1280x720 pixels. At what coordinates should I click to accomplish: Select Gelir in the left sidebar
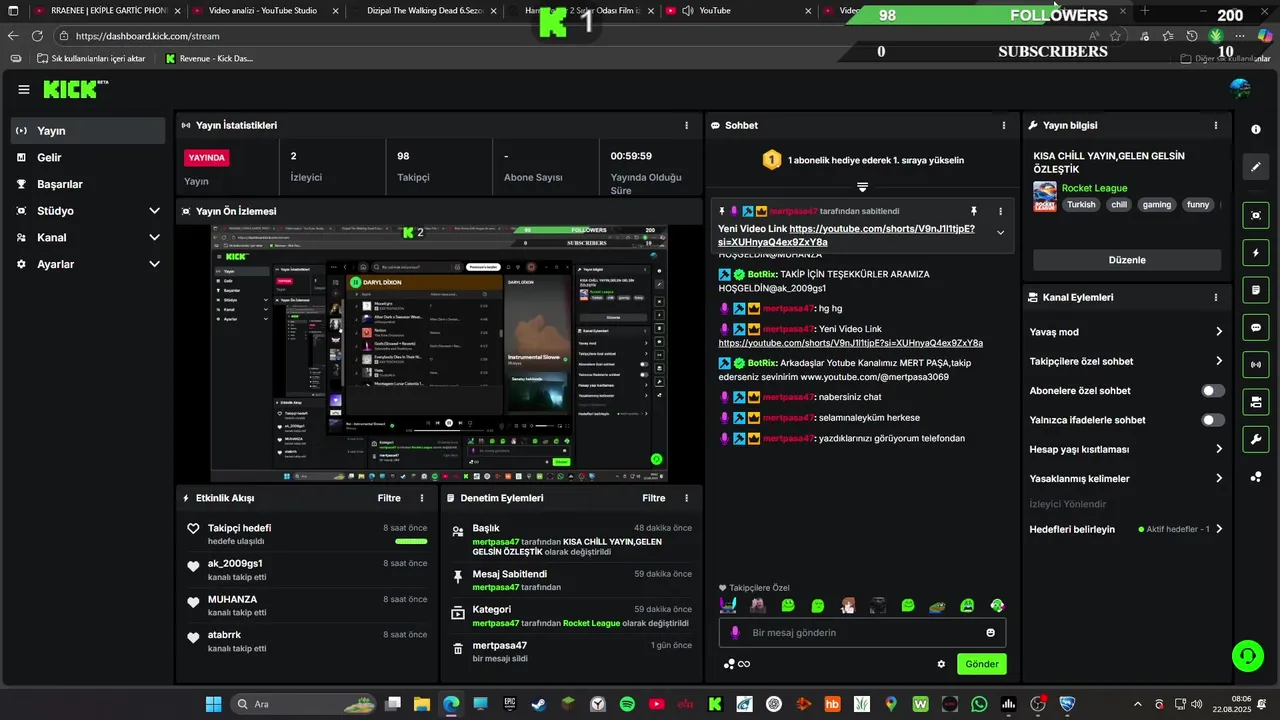tap(88, 158)
